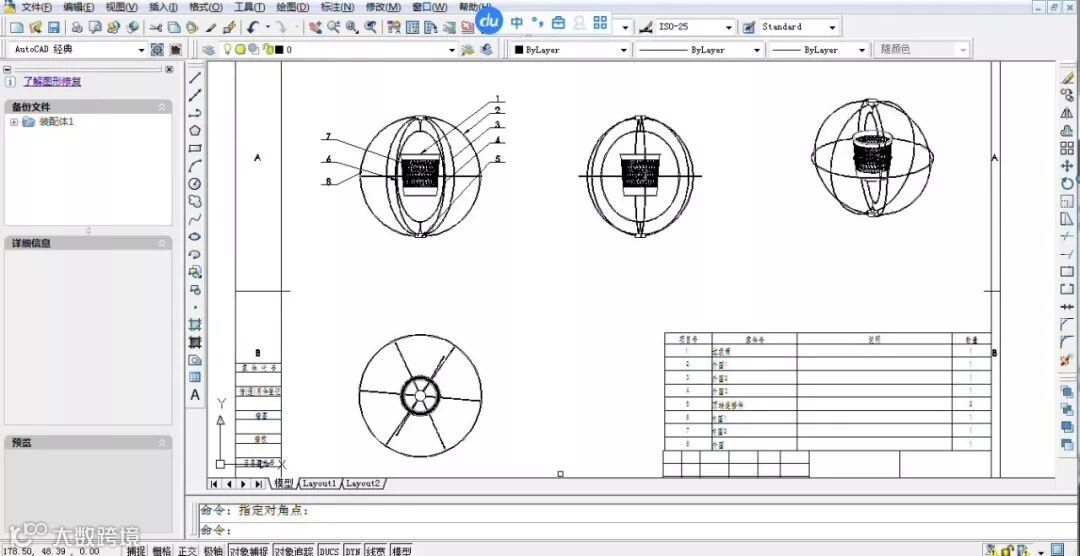Screen dimensions: 1080x556
Task: Select the Rotate modify tool
Action: [1067, 184]
